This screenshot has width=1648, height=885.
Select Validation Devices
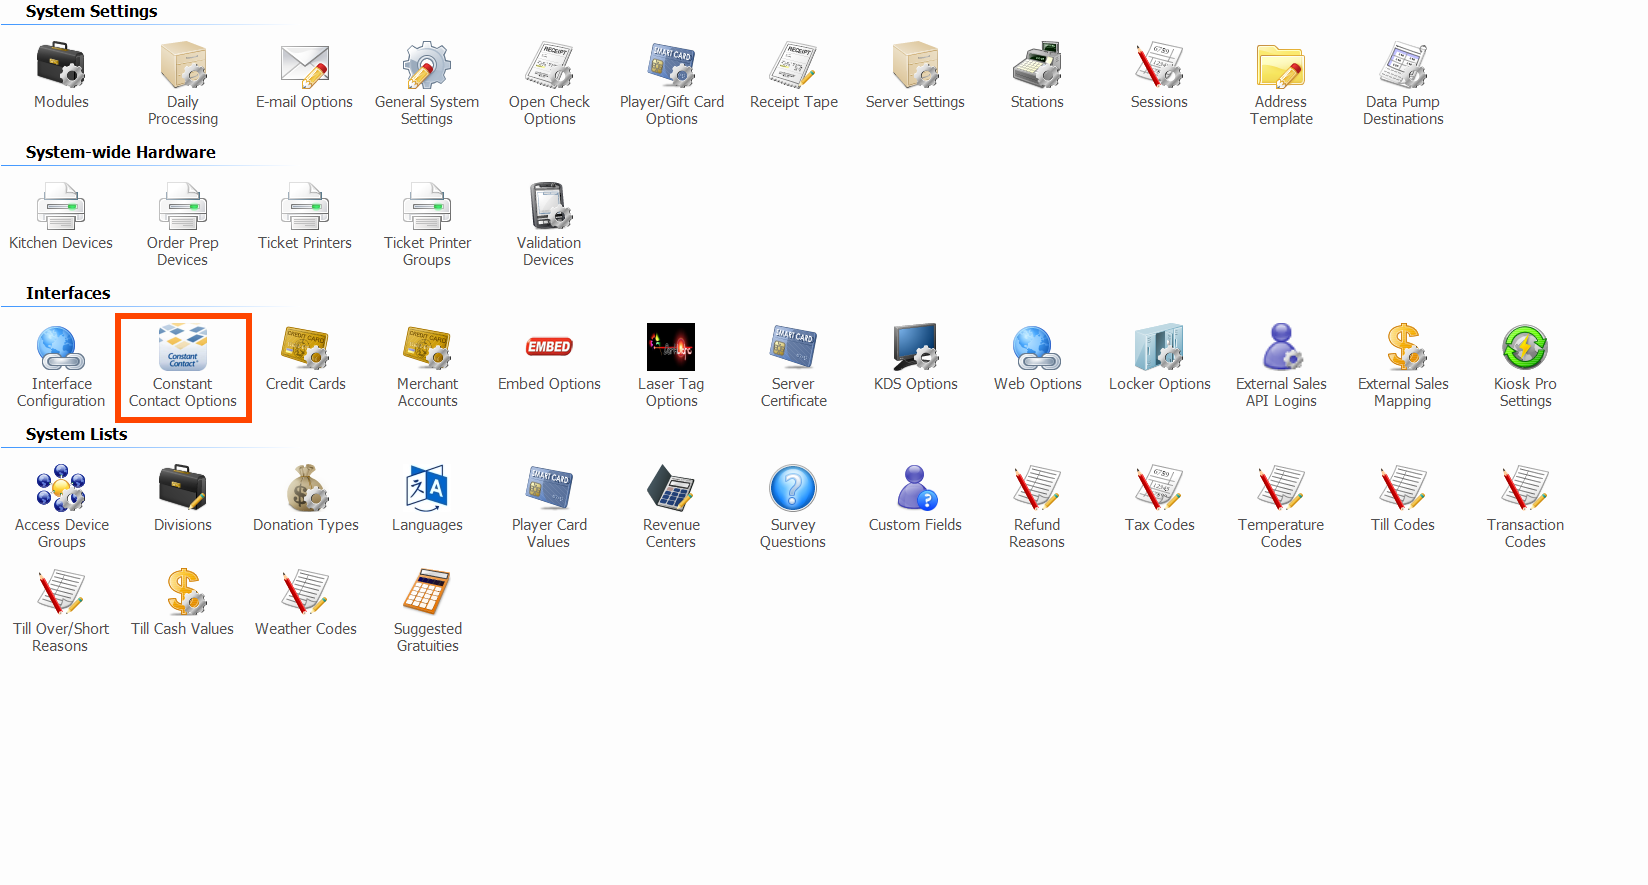pyautogui.click(x=549, y=207)
